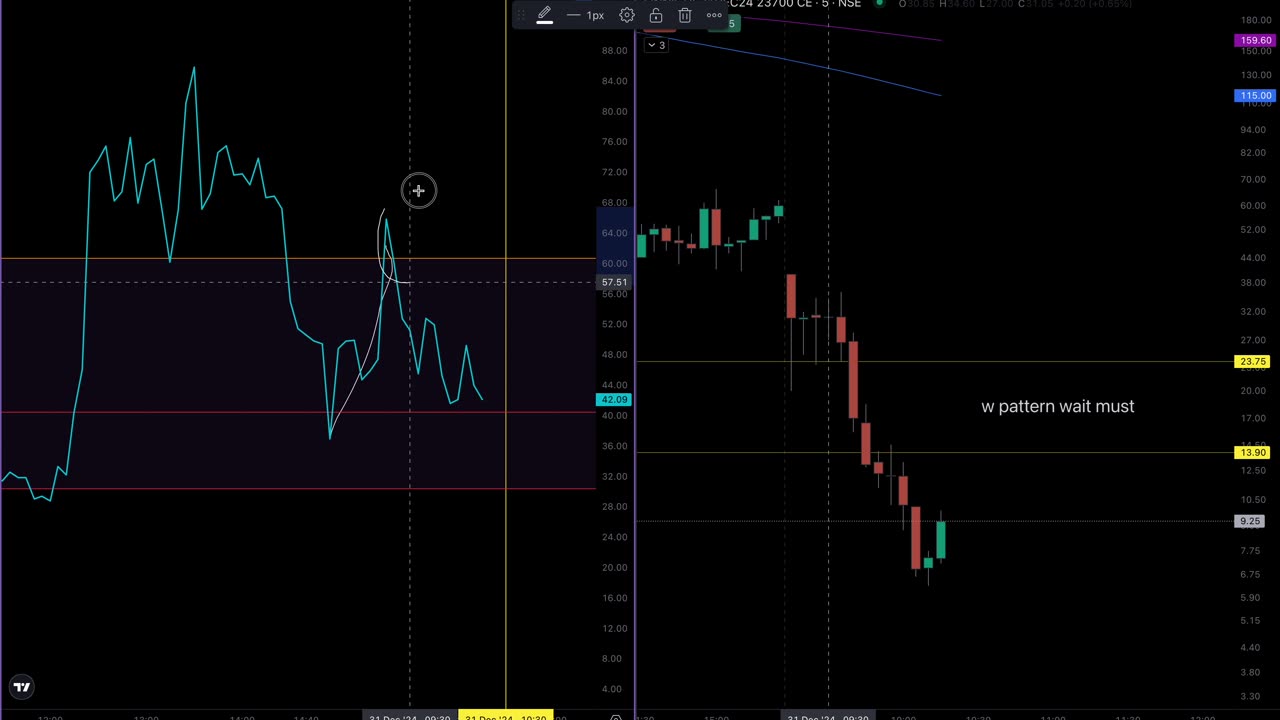This screenshot has width=1280, height=720.
Task: Toggle the drawing lock icon
Action: 656,15
